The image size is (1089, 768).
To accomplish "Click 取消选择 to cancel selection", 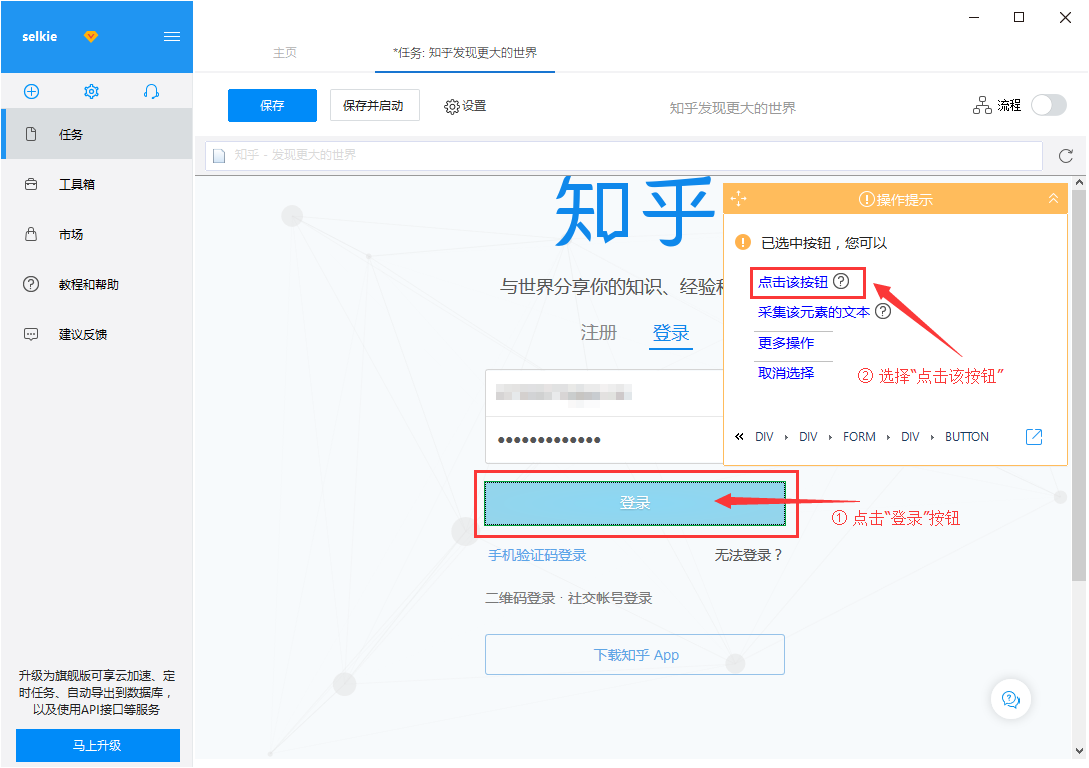I will (x=785, y=373).
